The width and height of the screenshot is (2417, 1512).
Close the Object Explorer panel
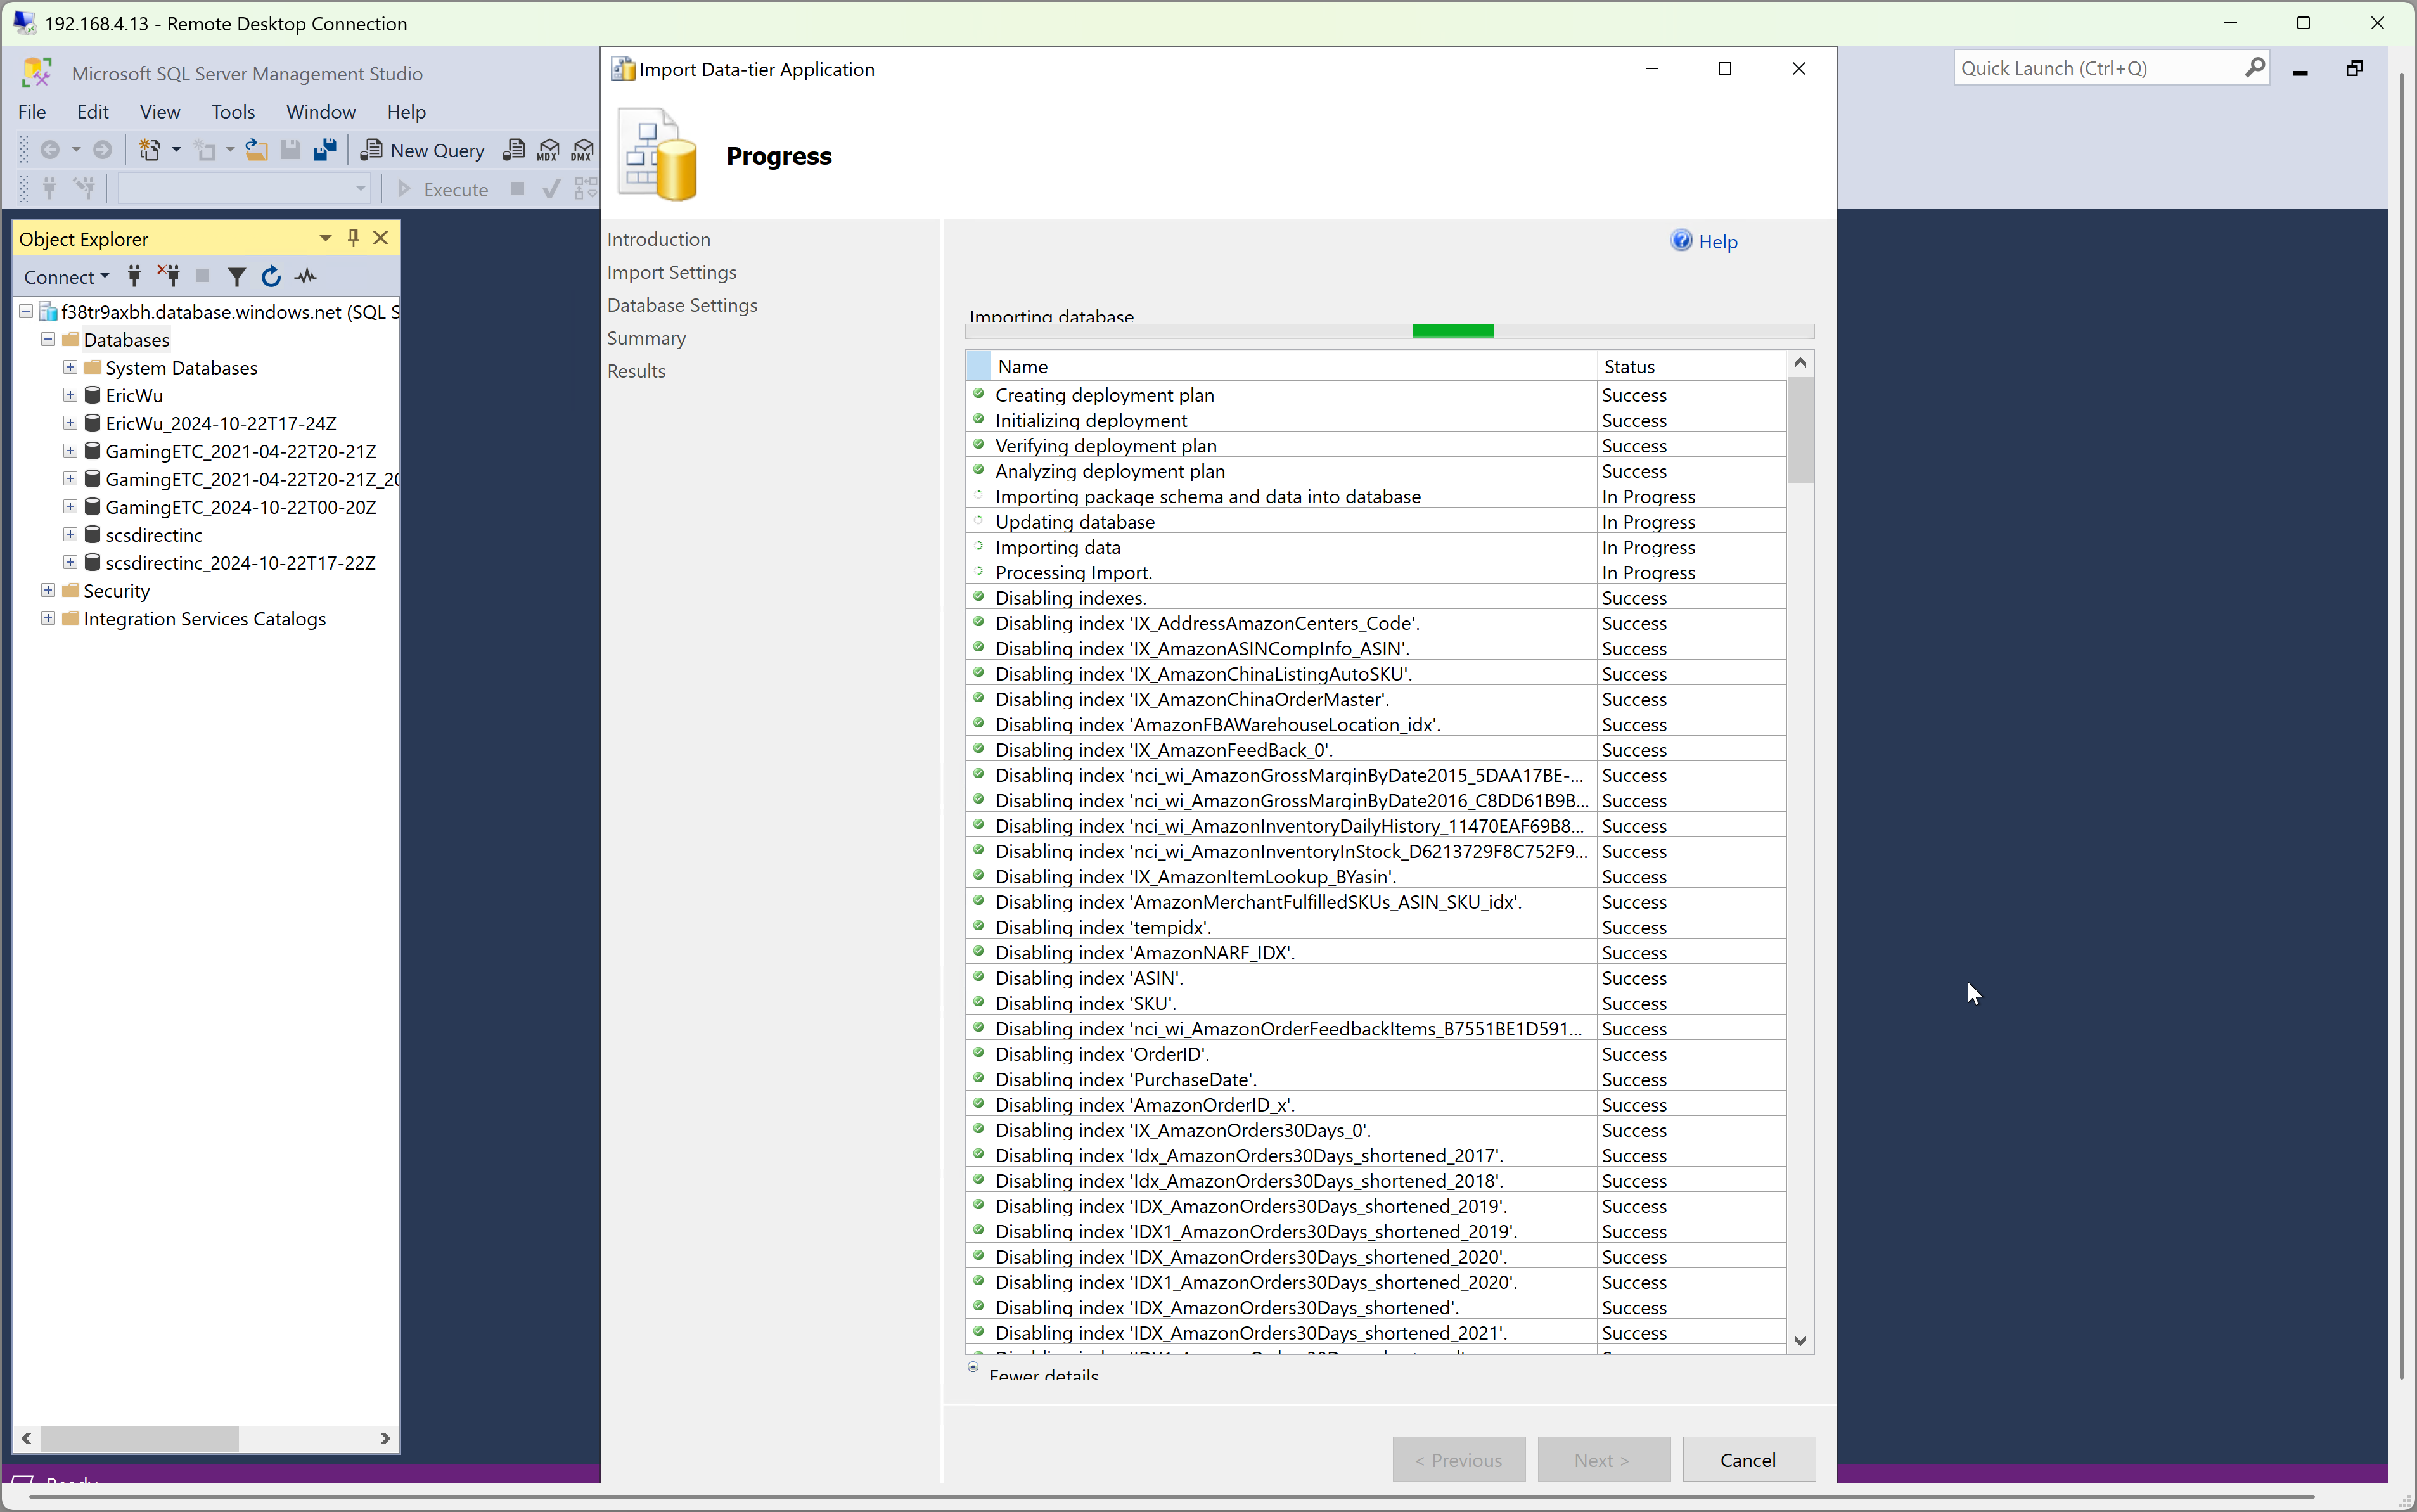point(381,238)
